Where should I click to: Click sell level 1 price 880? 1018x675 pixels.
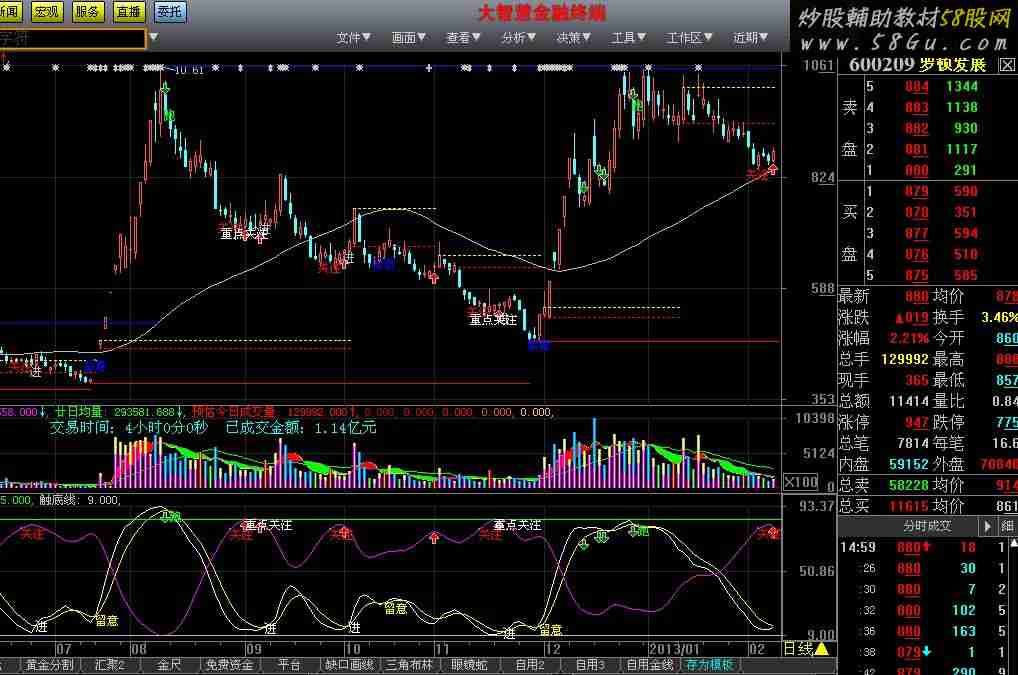pos(917,170)
